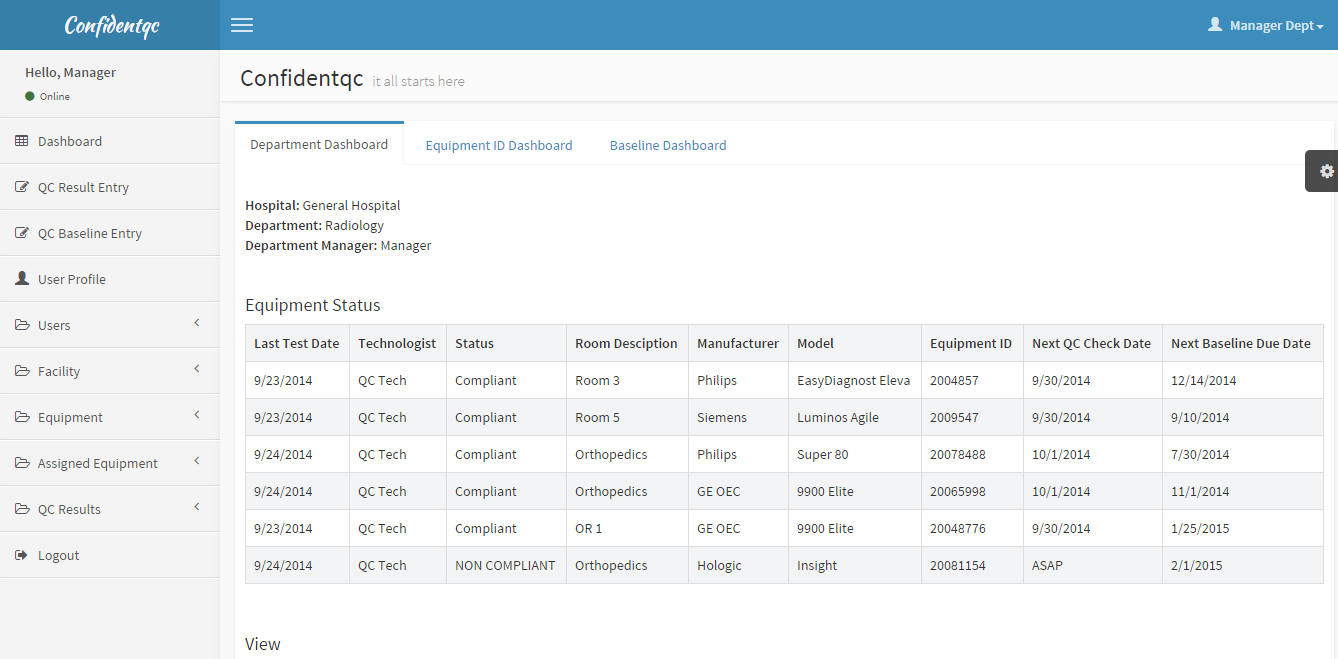Click the Dashboard grid icon in sidebar
The height and width of the screenshot is (659, 1338).
coord(22,141)
